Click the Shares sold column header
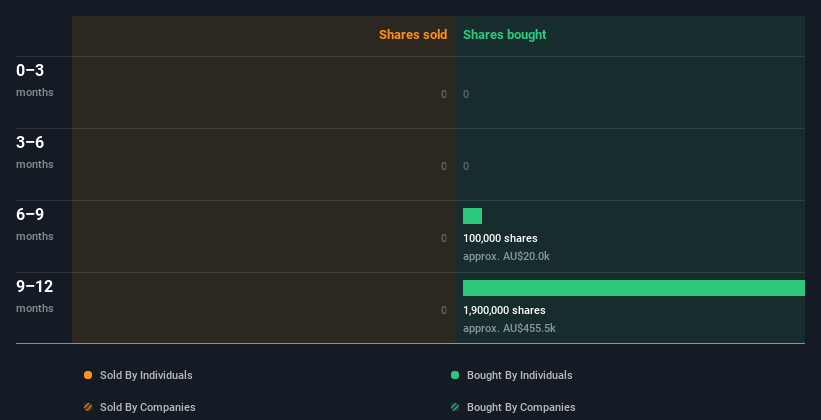Viewport: 821px width, 420px height. pos(413,35)
